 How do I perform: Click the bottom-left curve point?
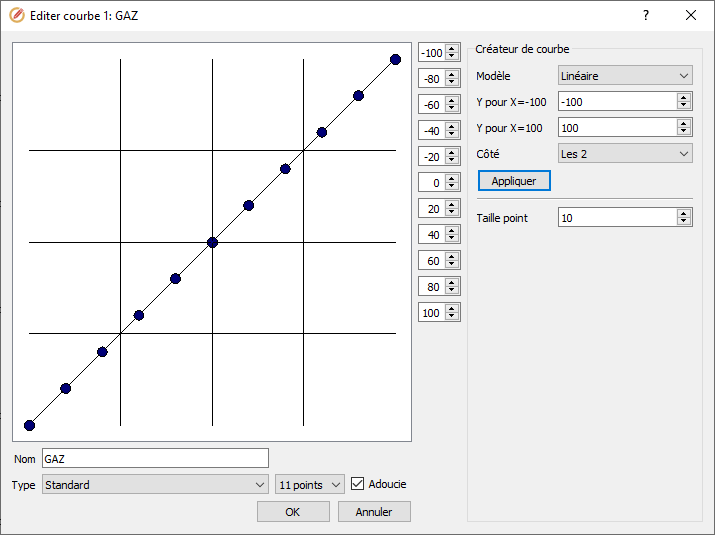29,425
